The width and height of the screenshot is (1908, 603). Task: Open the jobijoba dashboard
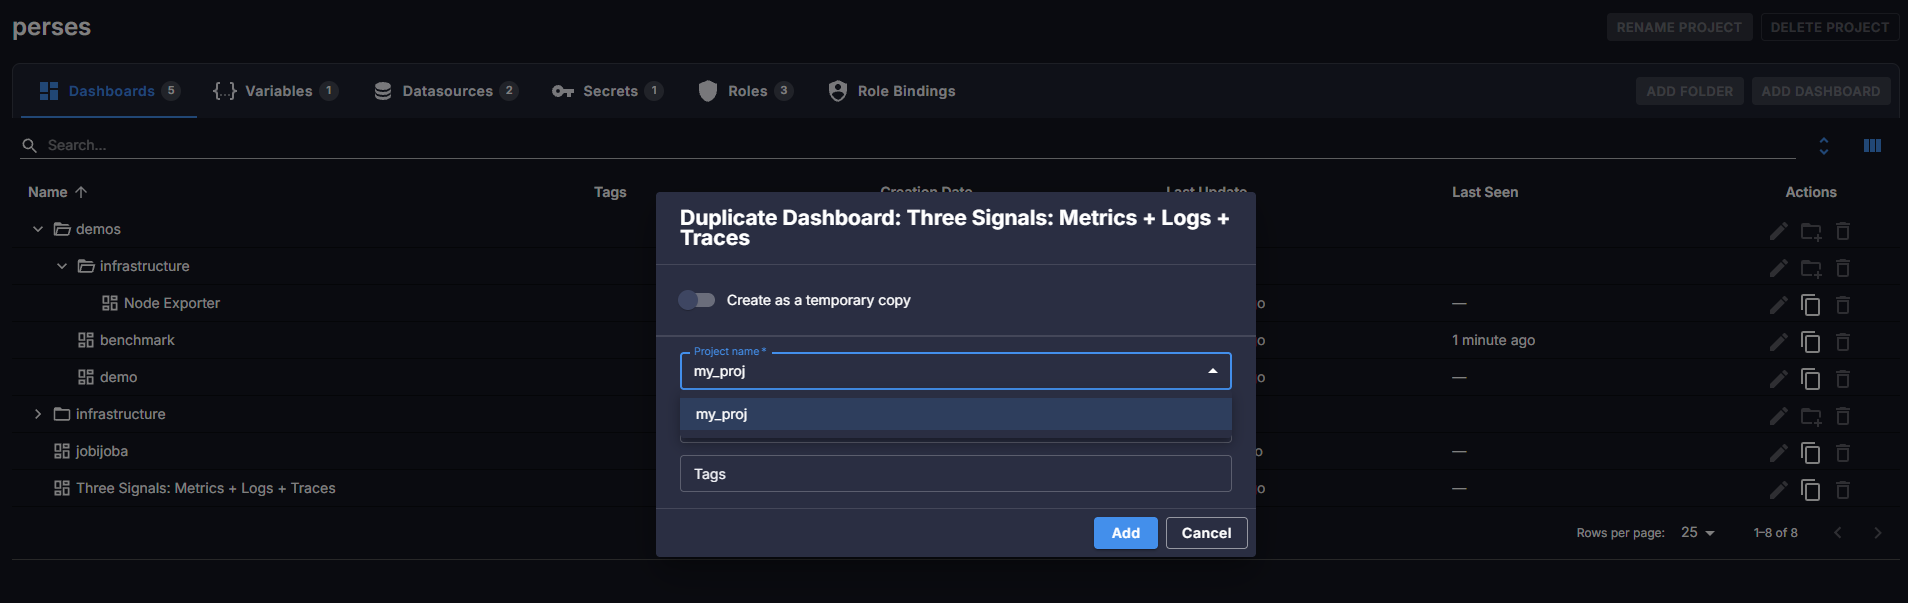pyautogui.click(x=102, y=451)
